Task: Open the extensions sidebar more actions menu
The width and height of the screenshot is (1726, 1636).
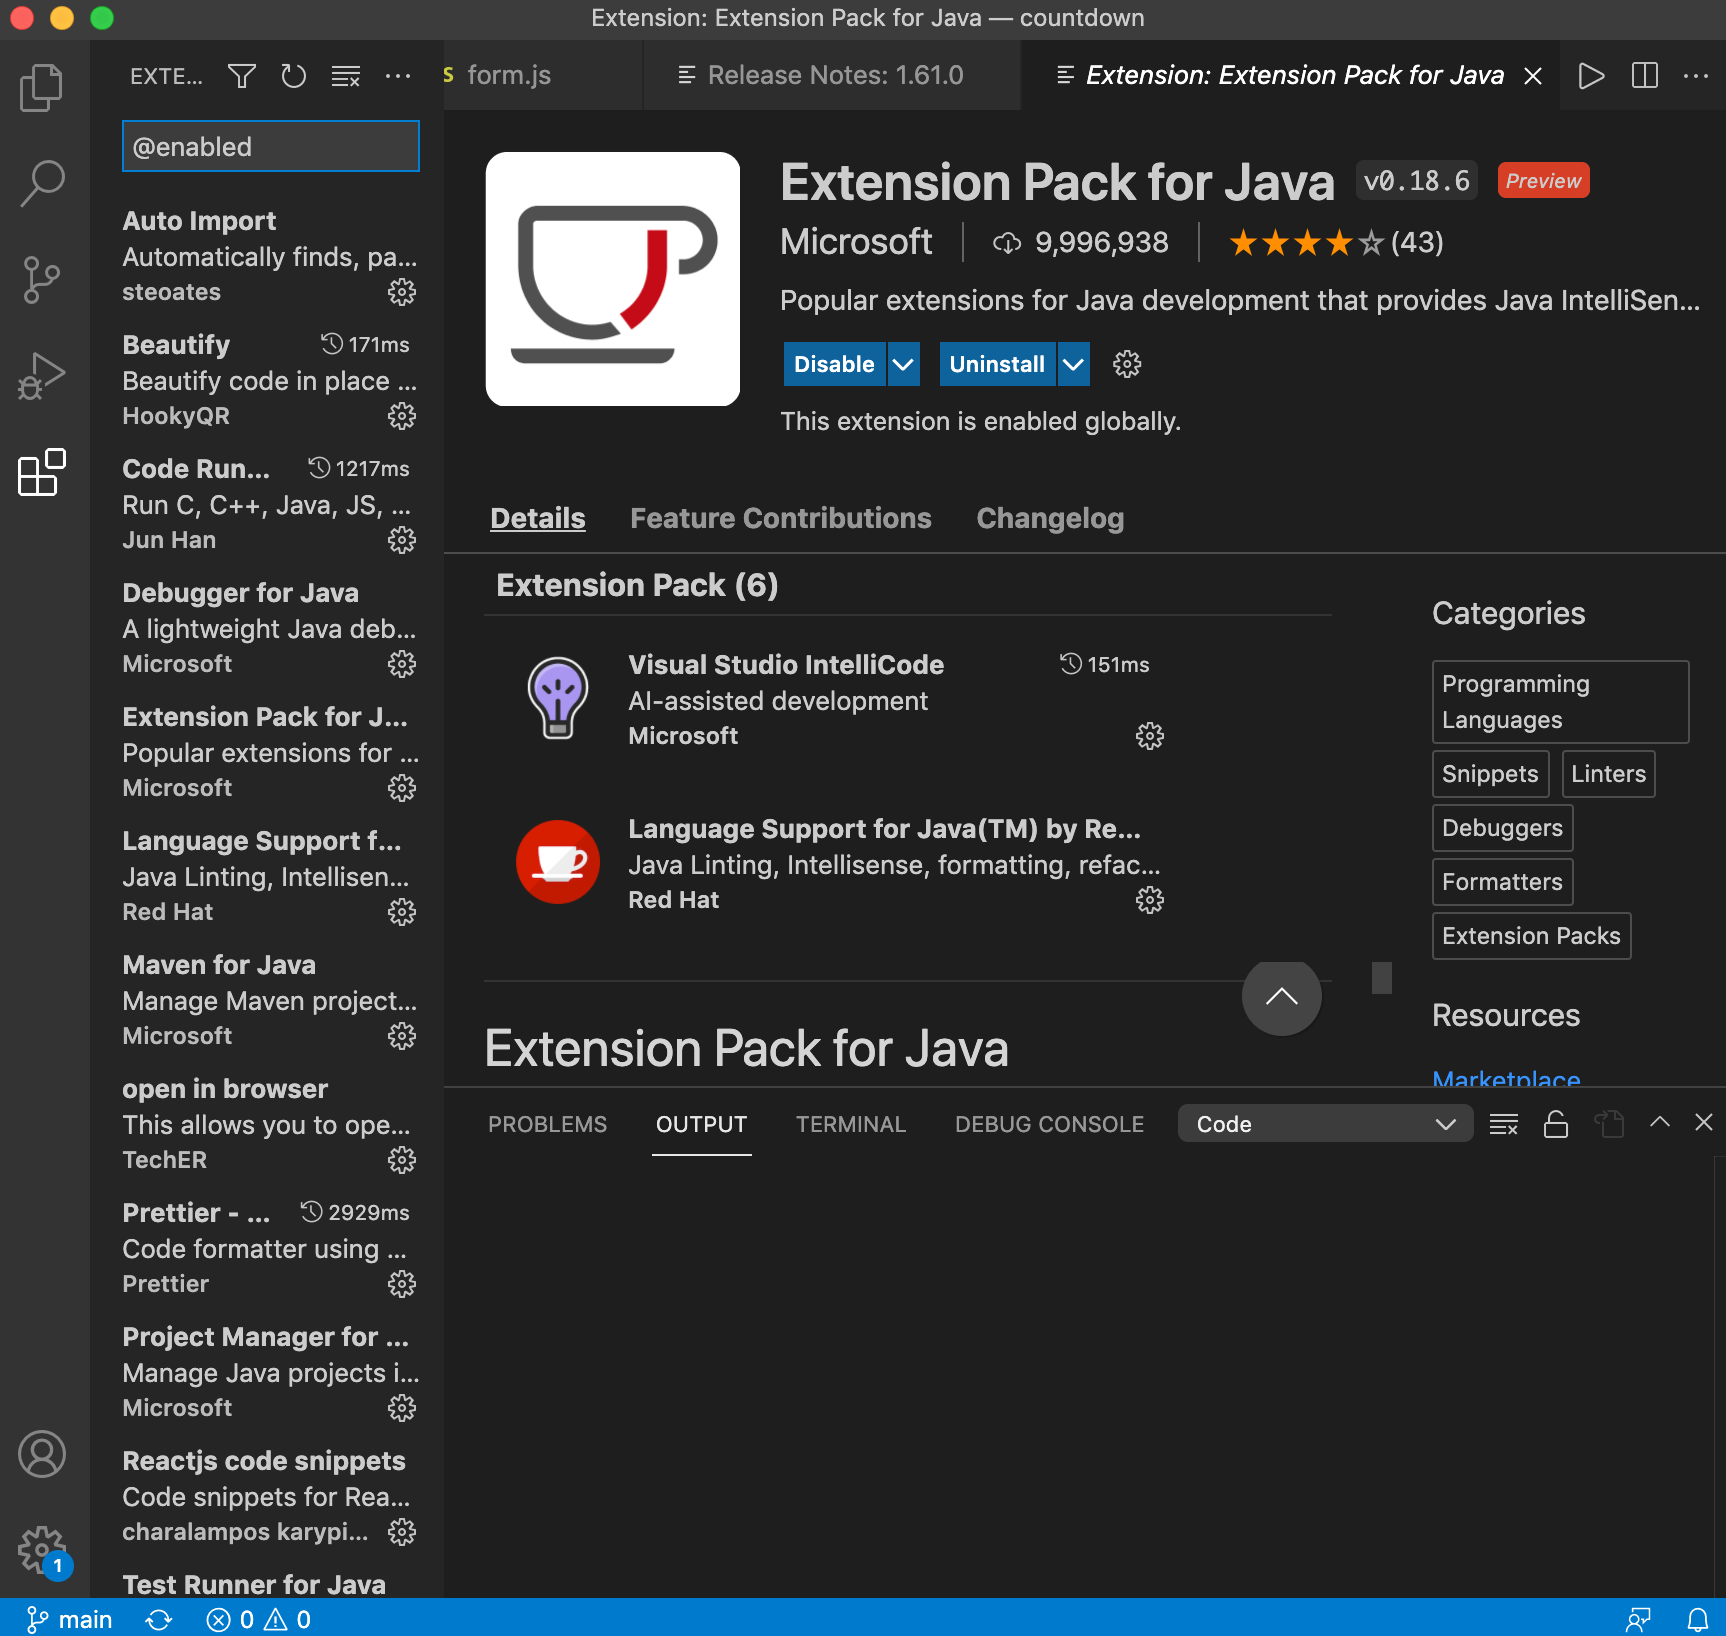Action: pyautogui.click(x=398, y=76)
